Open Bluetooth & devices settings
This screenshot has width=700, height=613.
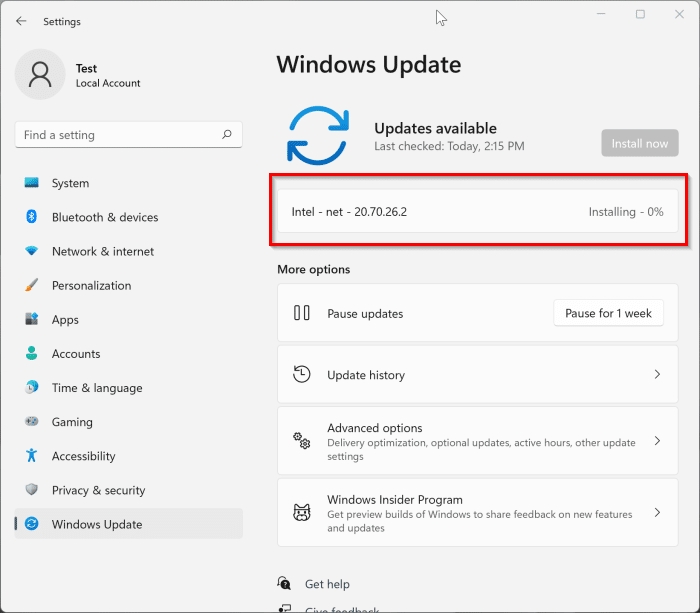(x=129, y=217)
